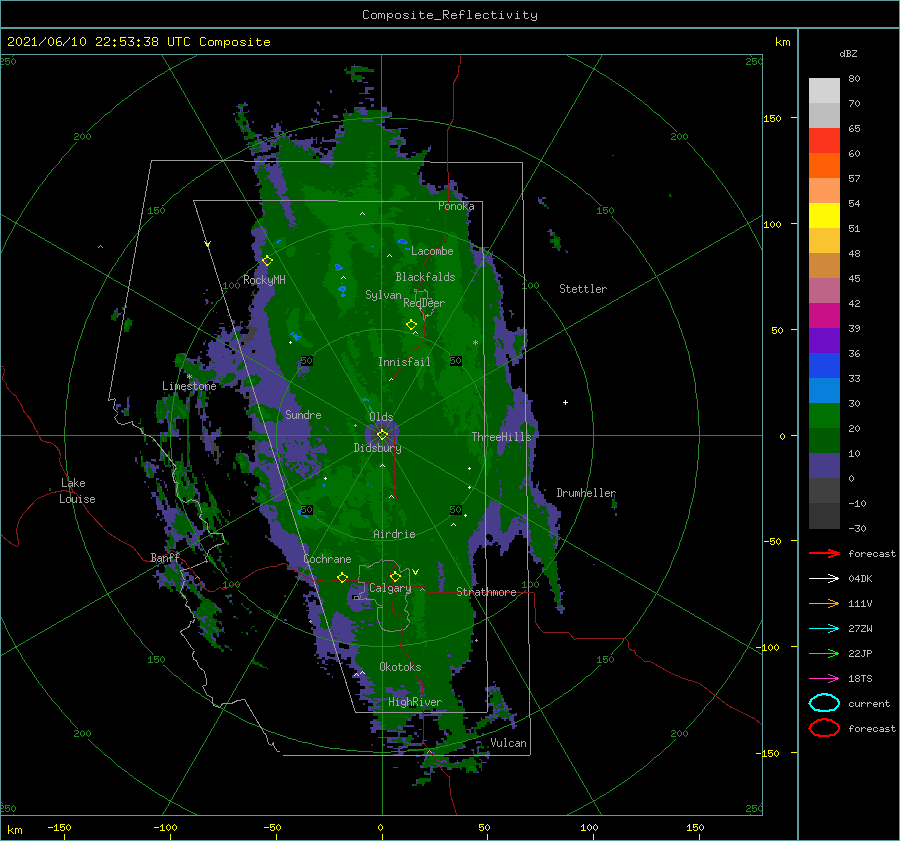This screenshot has width=900, height=841.
Task: Click yellow diamond marker south of RedDeer
Action: point(412,325)
